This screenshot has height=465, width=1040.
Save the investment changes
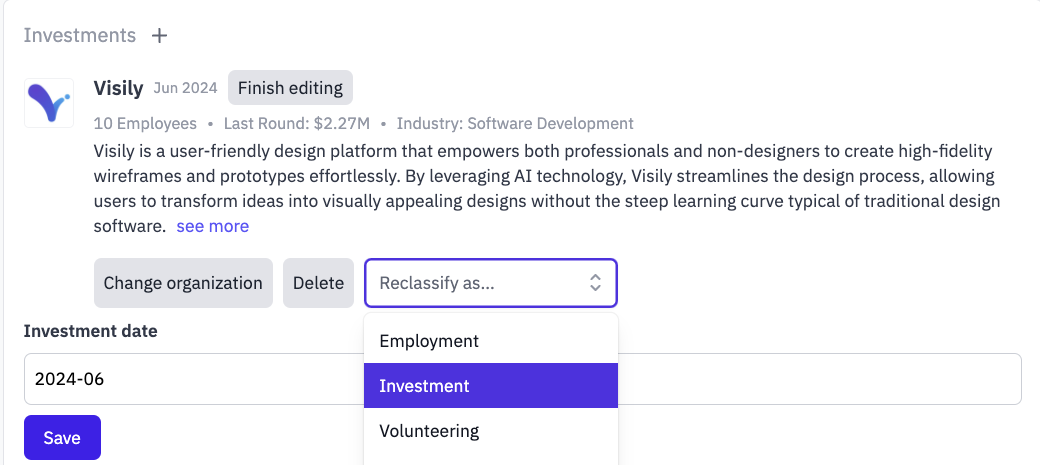[x=62, y=438]
